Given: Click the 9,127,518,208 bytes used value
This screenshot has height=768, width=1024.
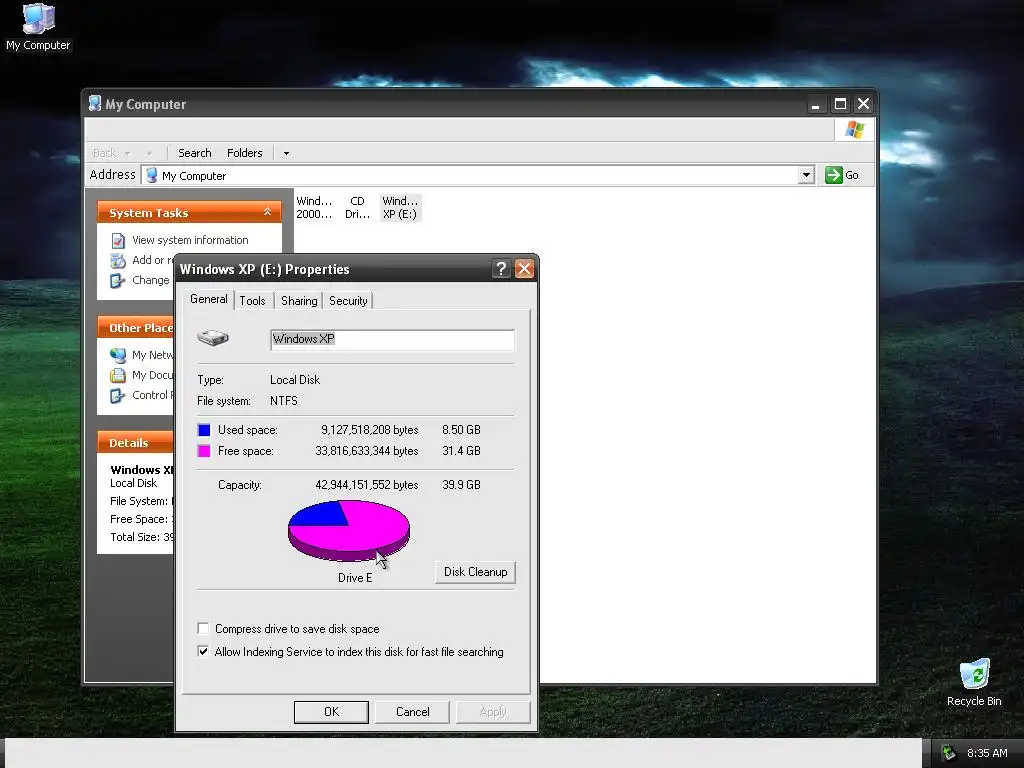Looking at the screenshot, I should [370, 430].
